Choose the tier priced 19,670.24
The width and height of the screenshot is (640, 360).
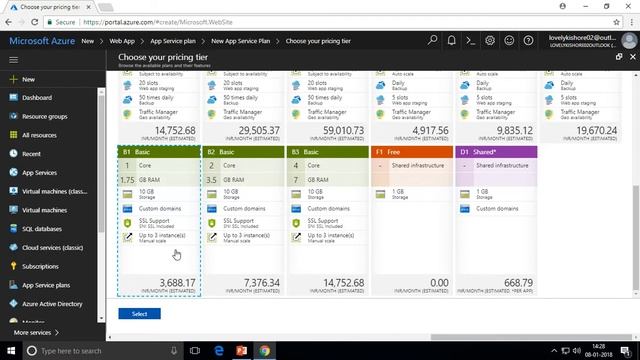click(580, 107)
